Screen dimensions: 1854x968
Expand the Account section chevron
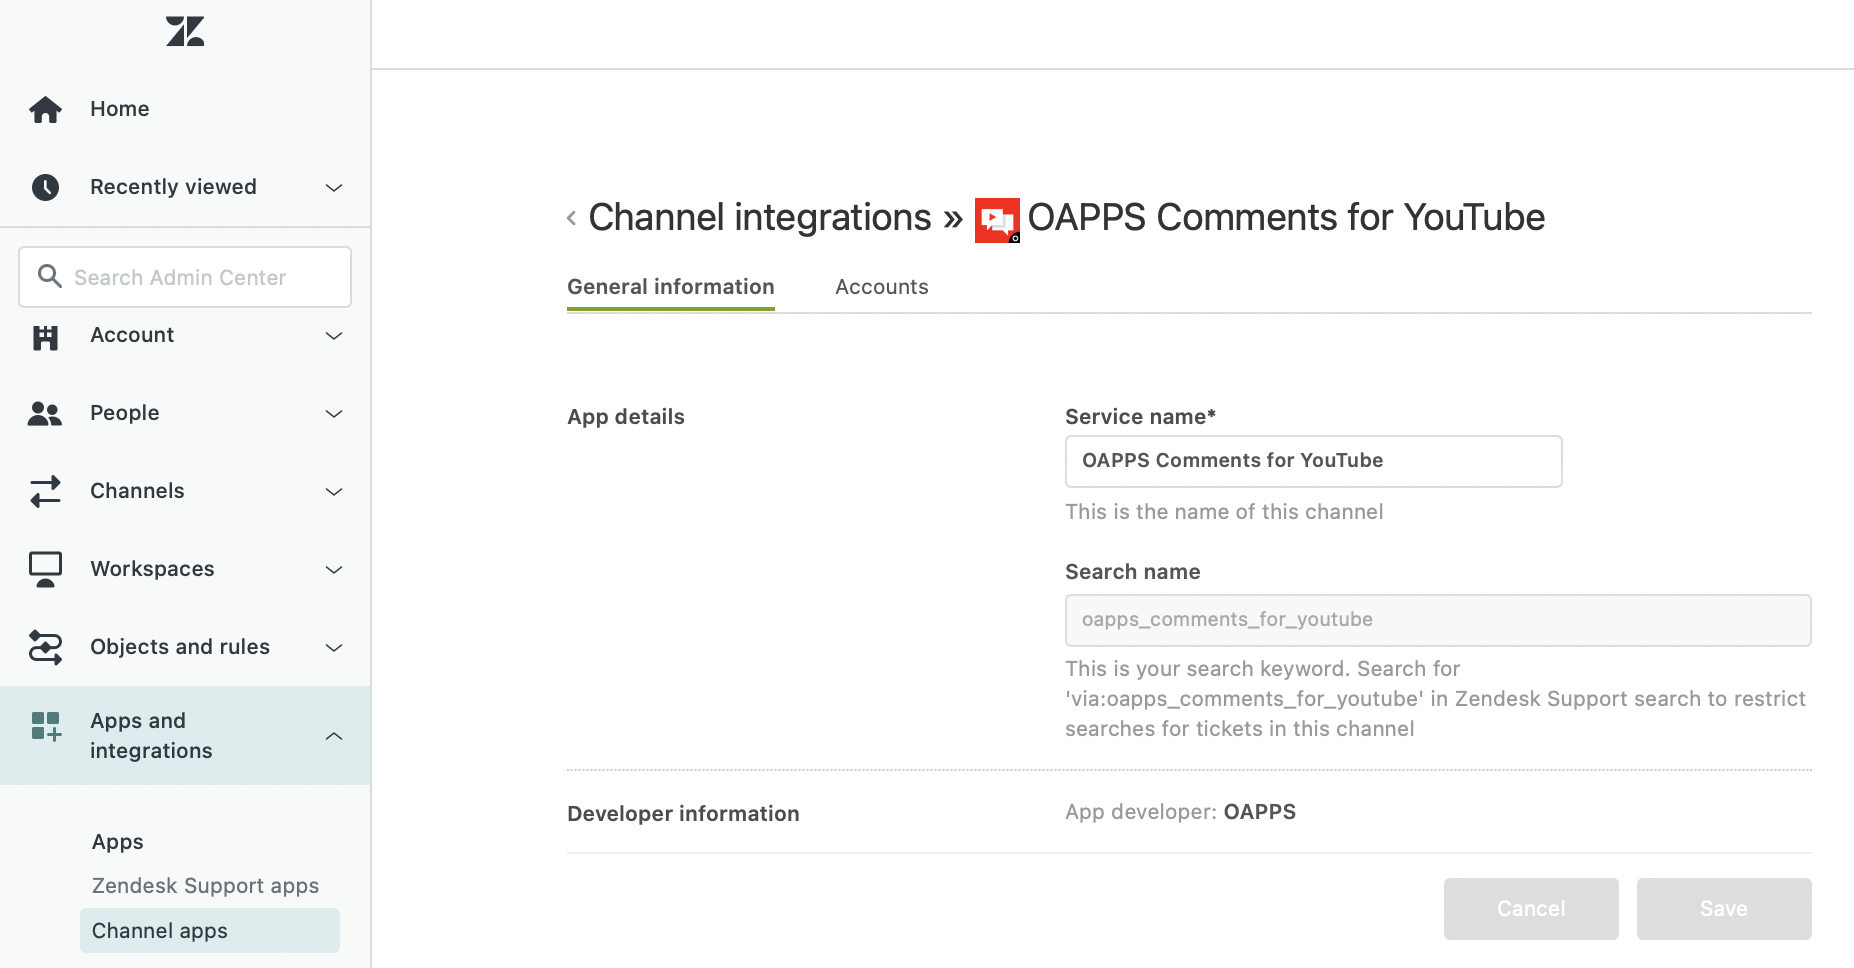click(334, 336)
